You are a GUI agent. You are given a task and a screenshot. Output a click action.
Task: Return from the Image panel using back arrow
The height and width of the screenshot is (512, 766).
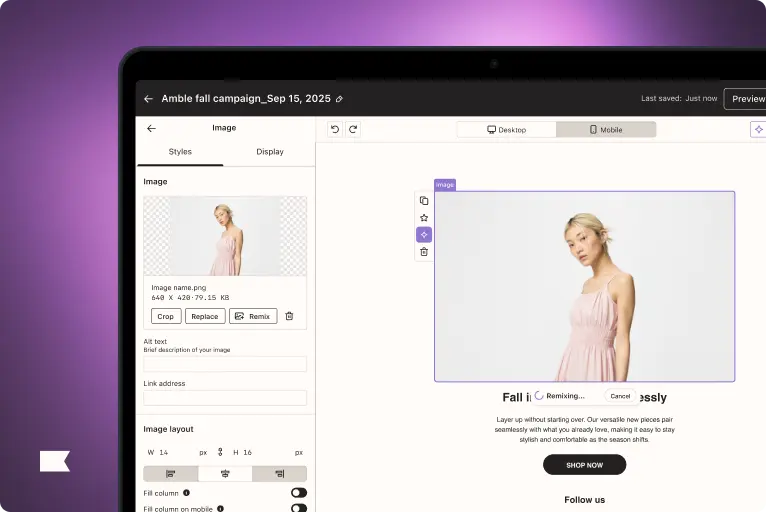151,128
